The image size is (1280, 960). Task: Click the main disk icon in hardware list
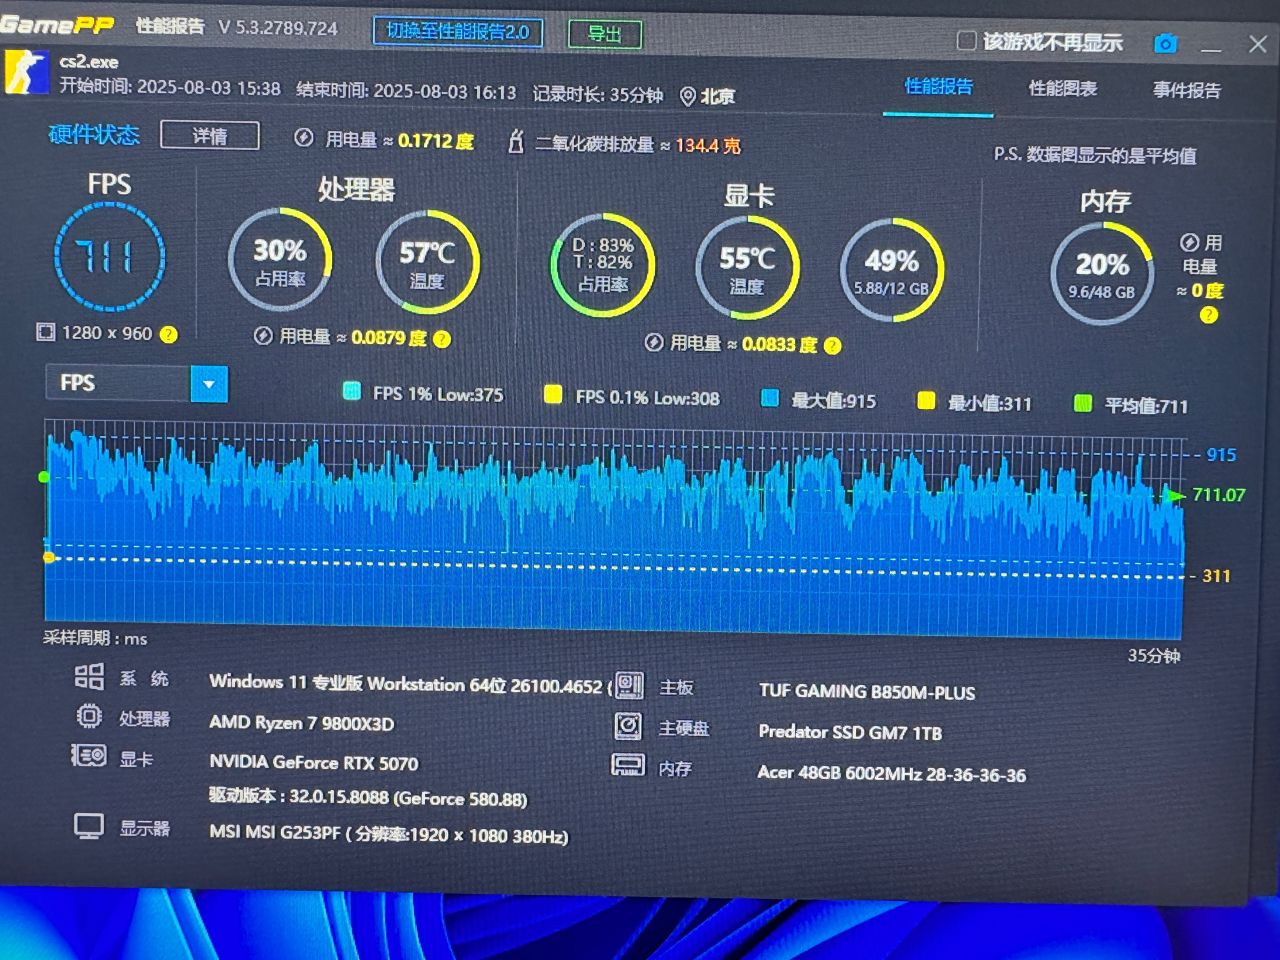628,726
